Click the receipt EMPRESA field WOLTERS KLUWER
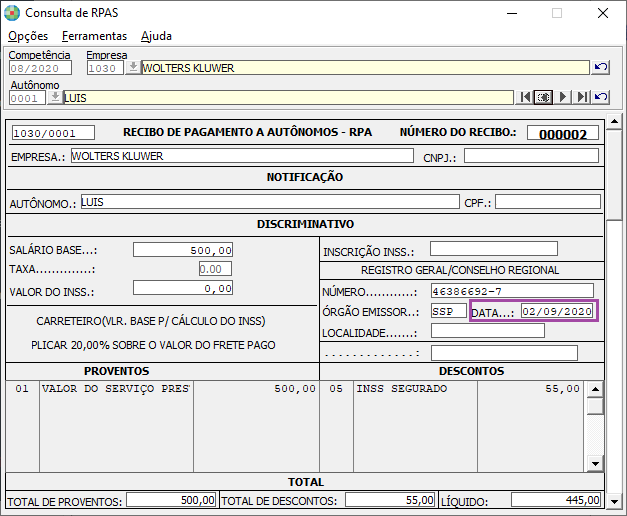Image resolution: width=627 pixels, height=516 pixels. pos(242,156)
